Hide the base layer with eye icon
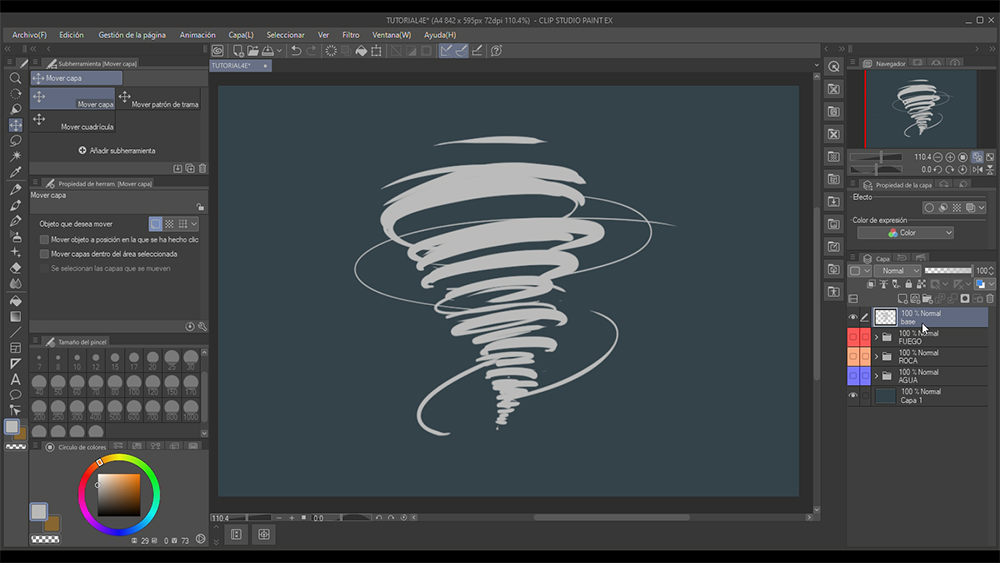The width and height of the screenshot is (1000, 563). coord(853,317)
